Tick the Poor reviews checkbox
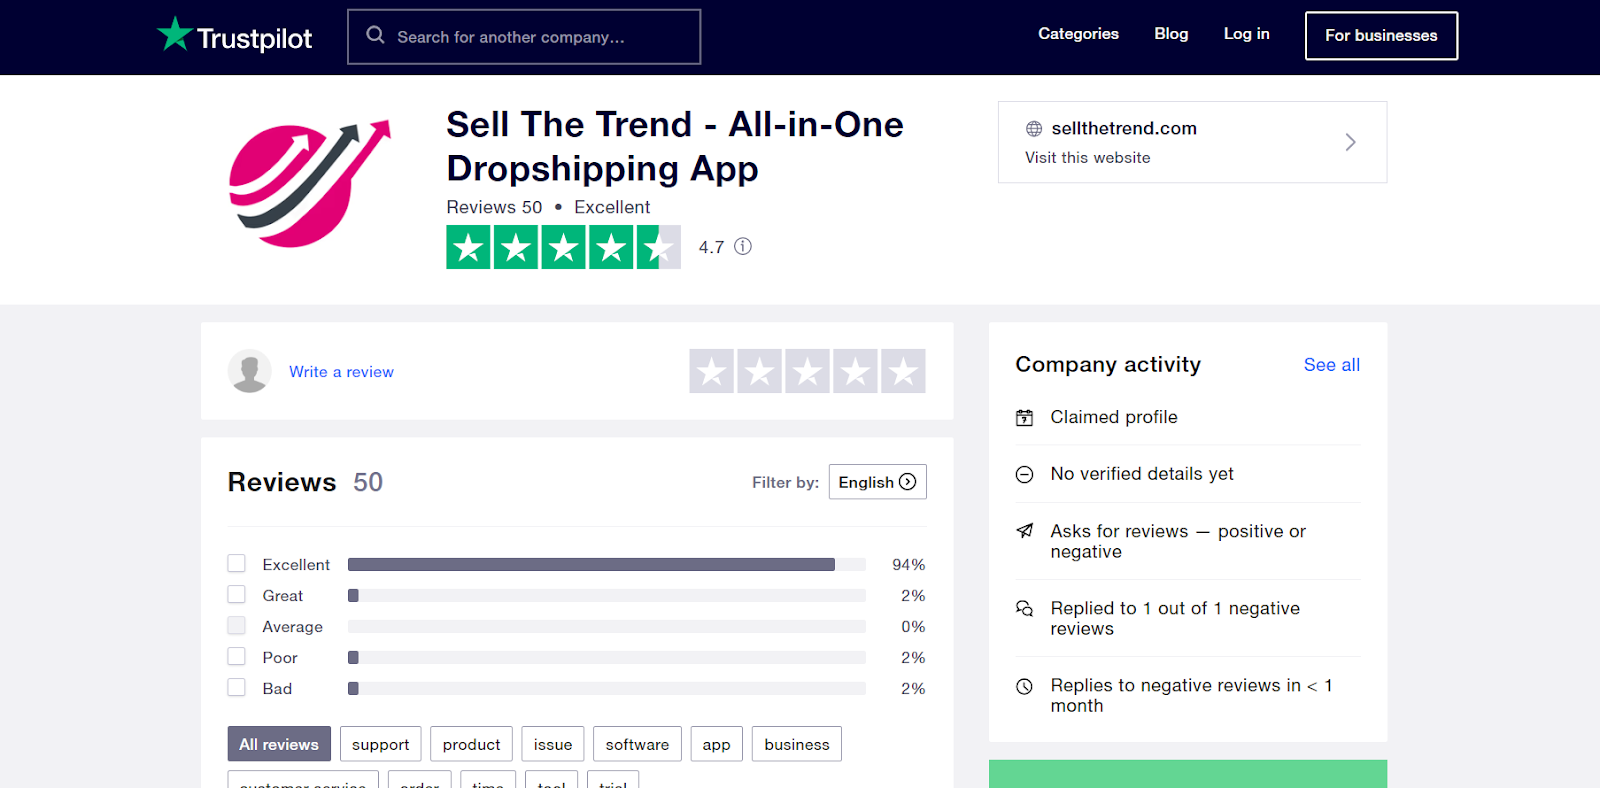This screenshot has height=788, width=1600. (x=237, y=657)
